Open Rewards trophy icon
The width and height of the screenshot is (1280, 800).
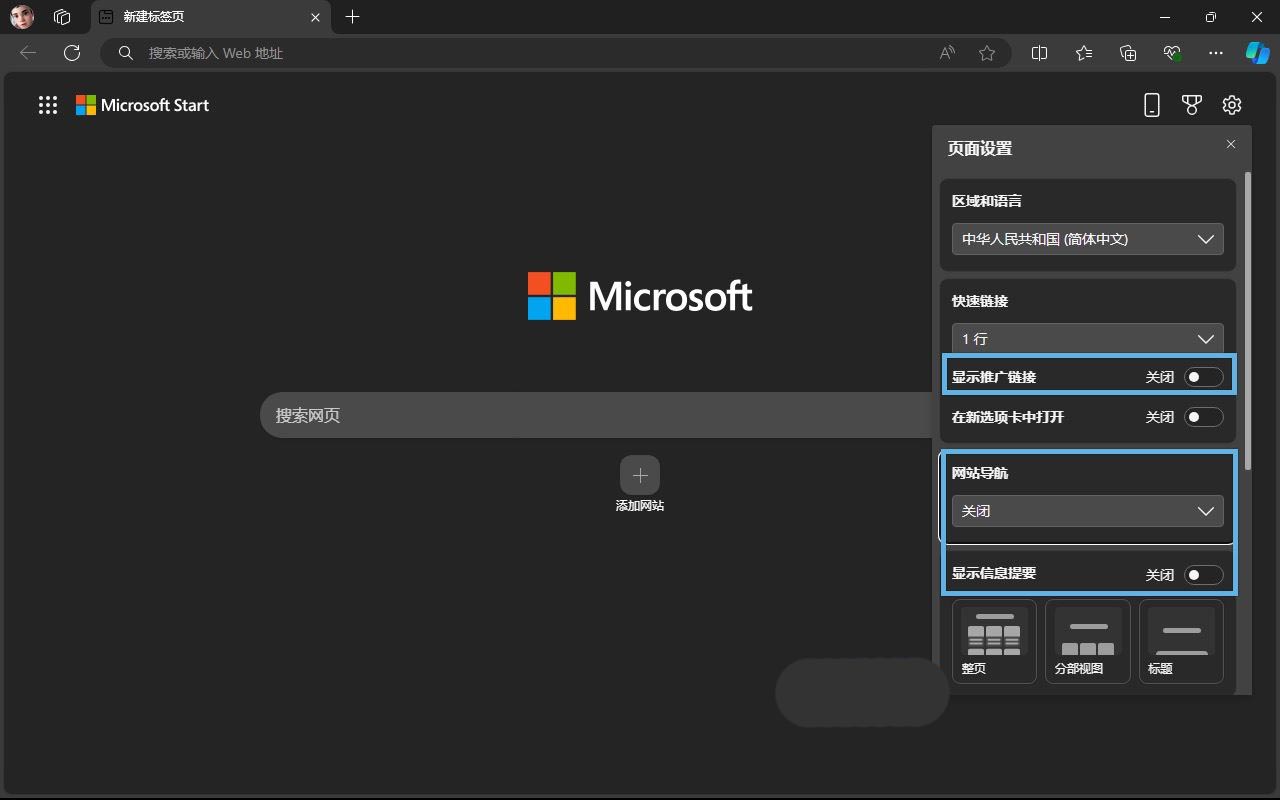click(1191, 105)
